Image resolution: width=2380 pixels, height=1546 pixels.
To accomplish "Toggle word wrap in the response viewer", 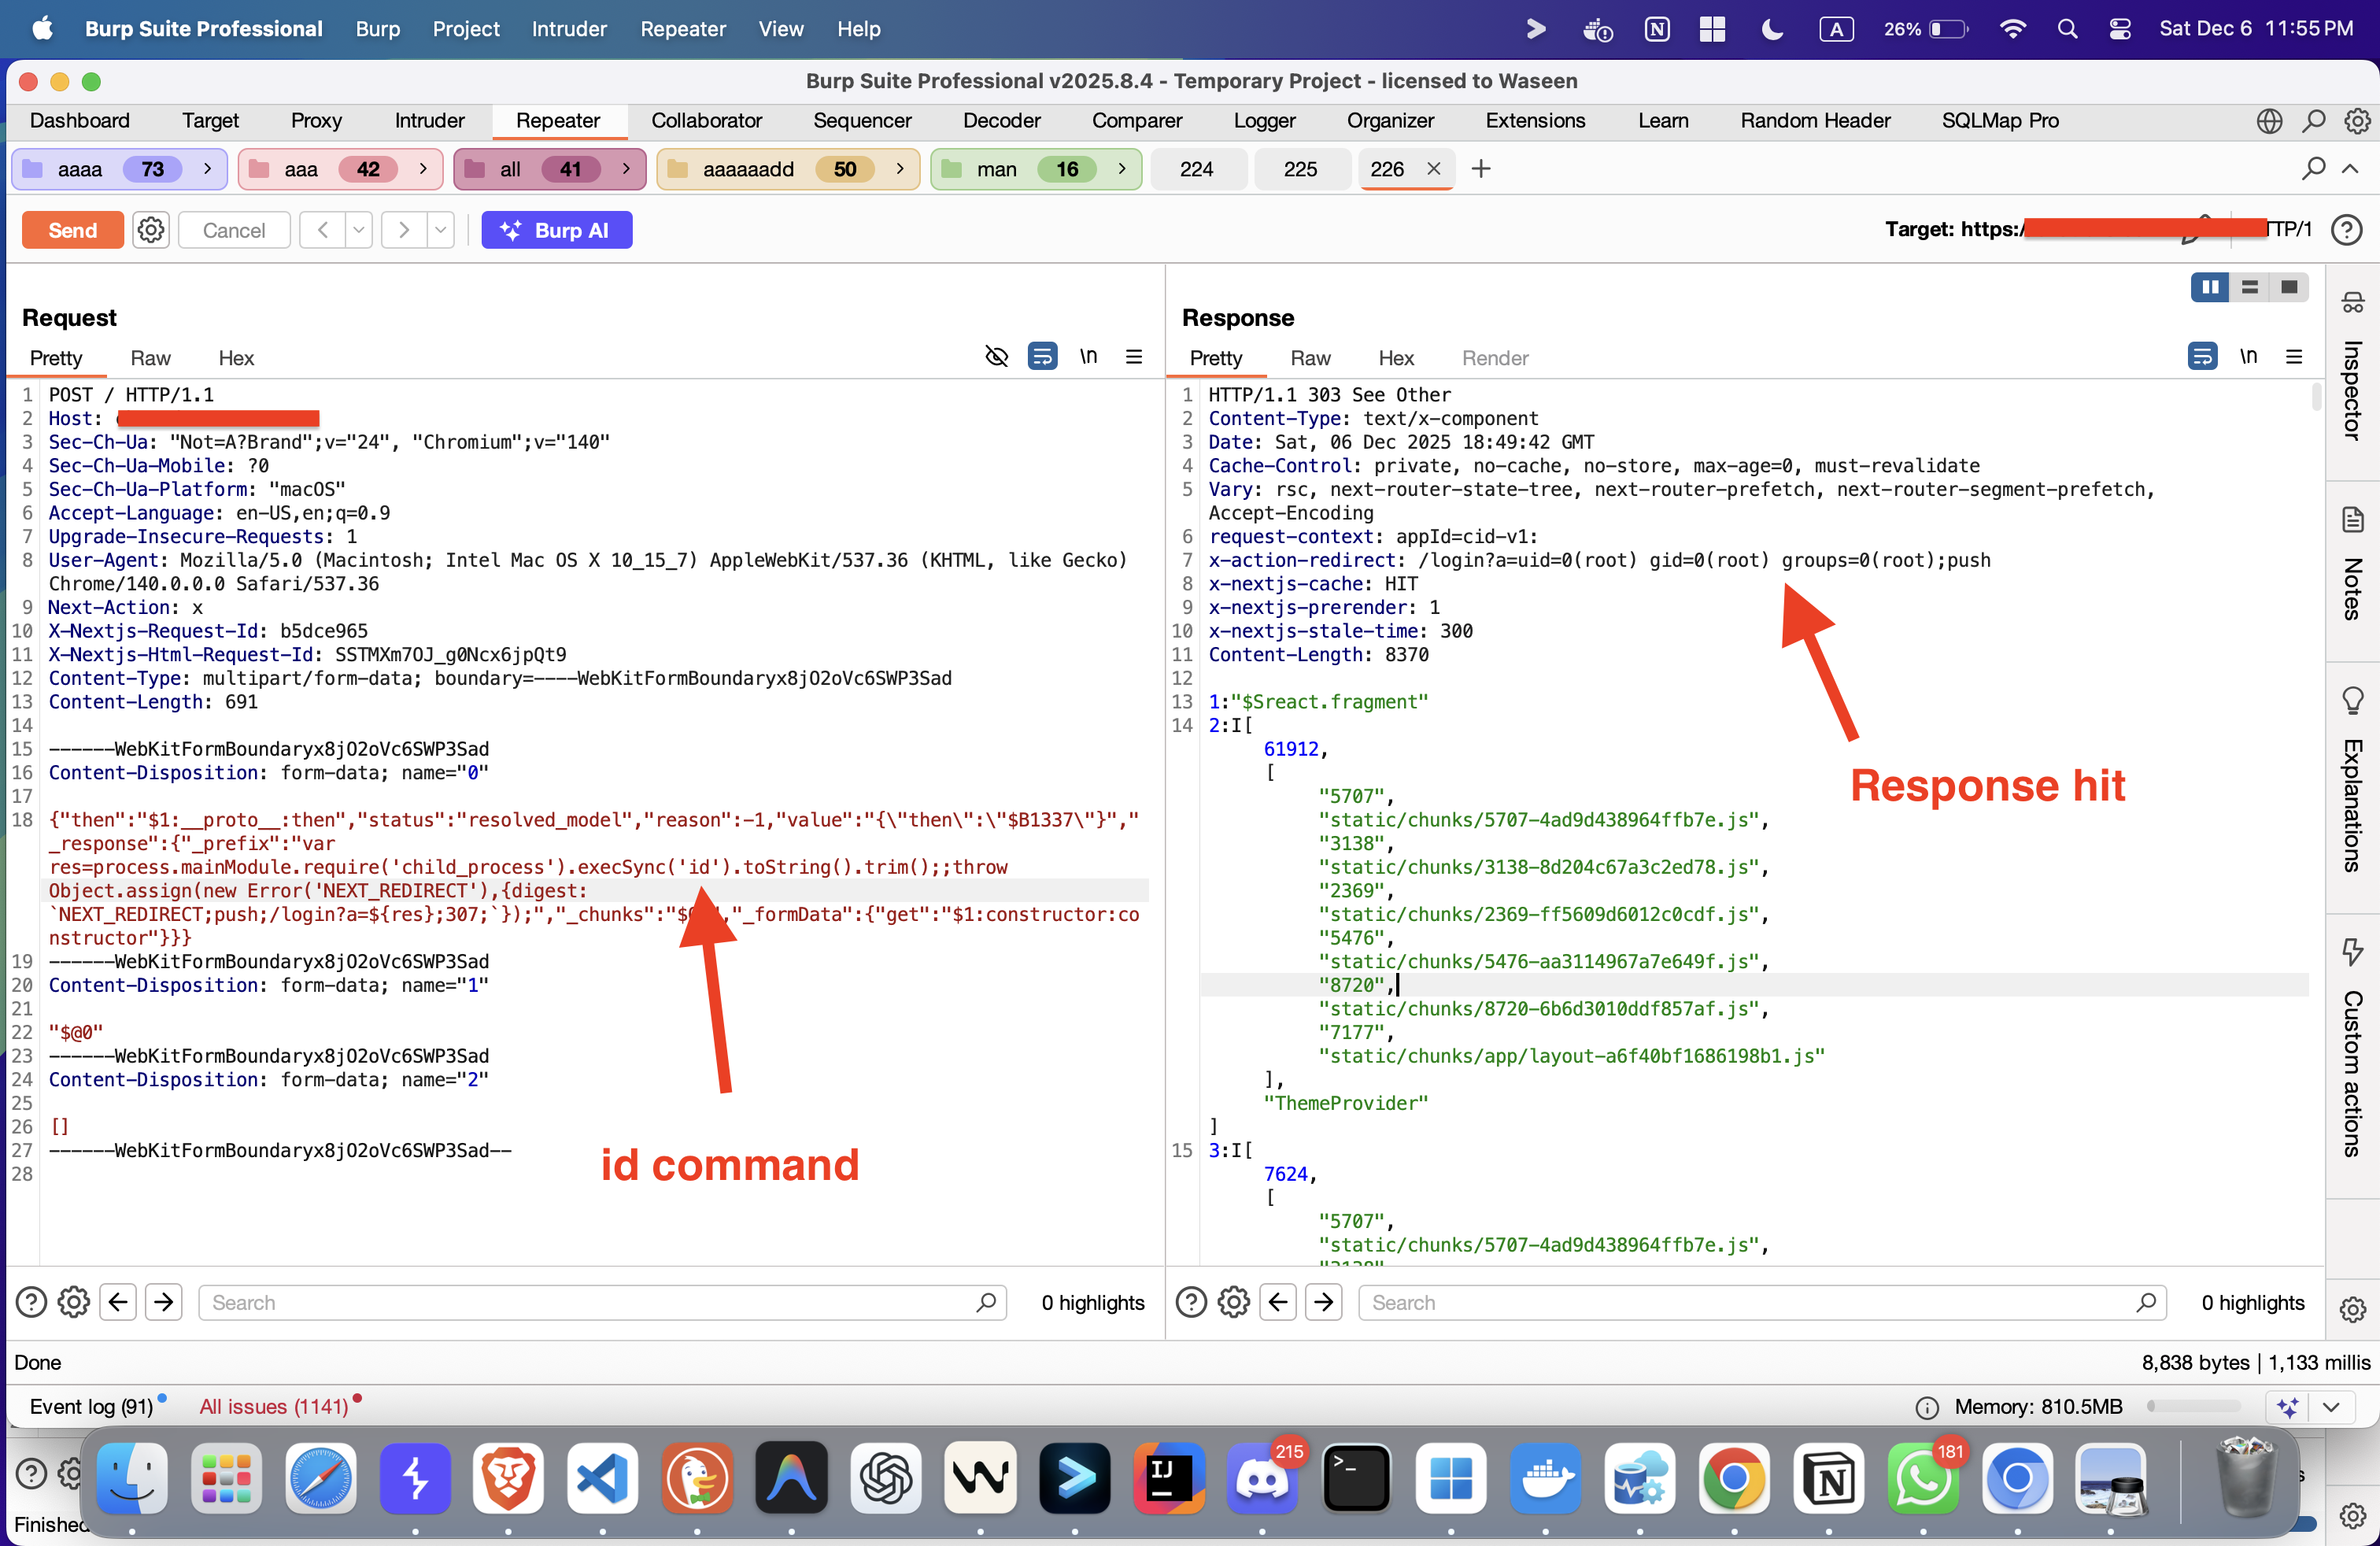I will click(2202, 357).
